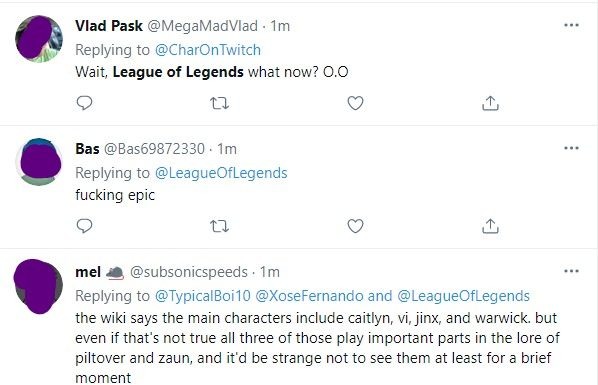View Bas's profile avatar
The height and width of the screenshot is (385, 598).
click(39, 162)
